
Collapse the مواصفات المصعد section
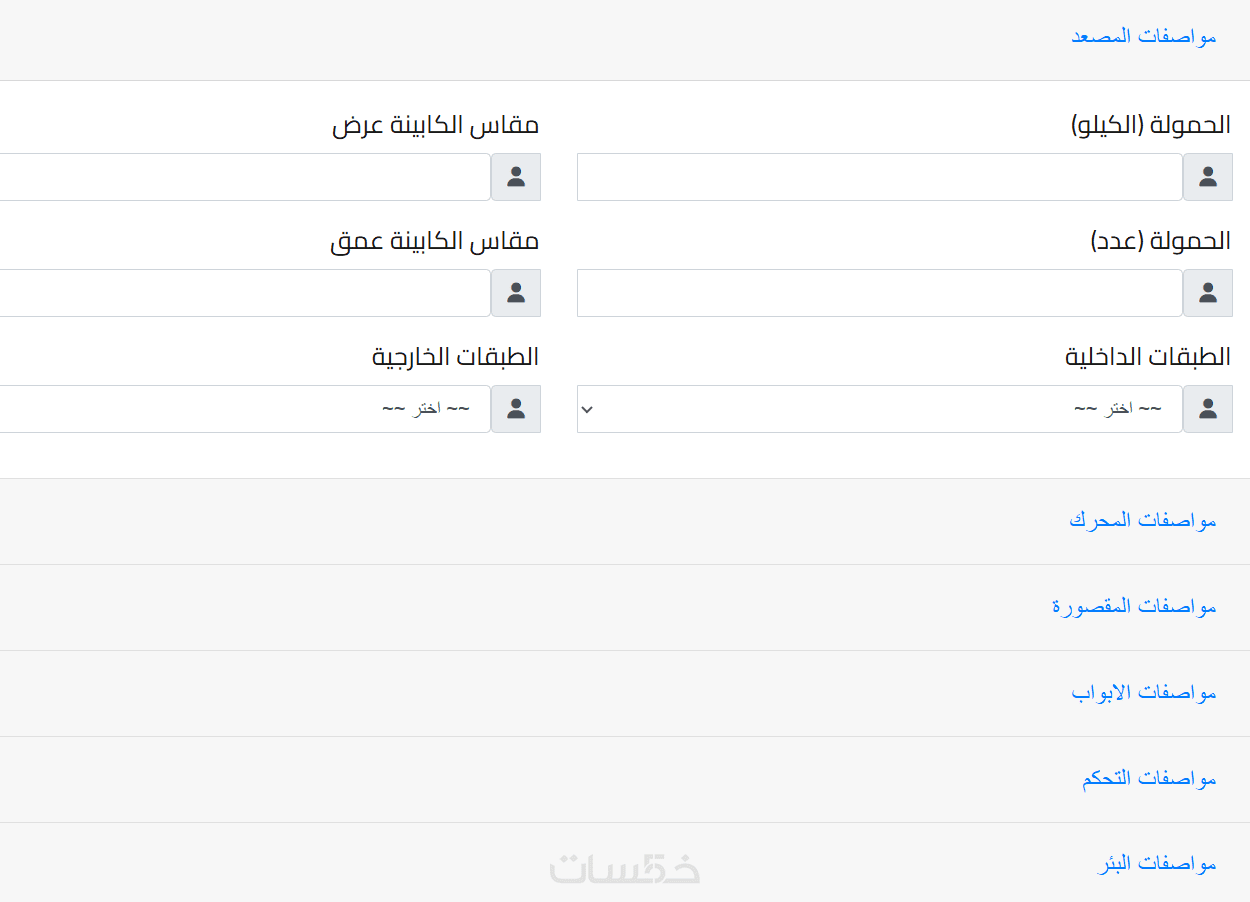[1143, 36]
